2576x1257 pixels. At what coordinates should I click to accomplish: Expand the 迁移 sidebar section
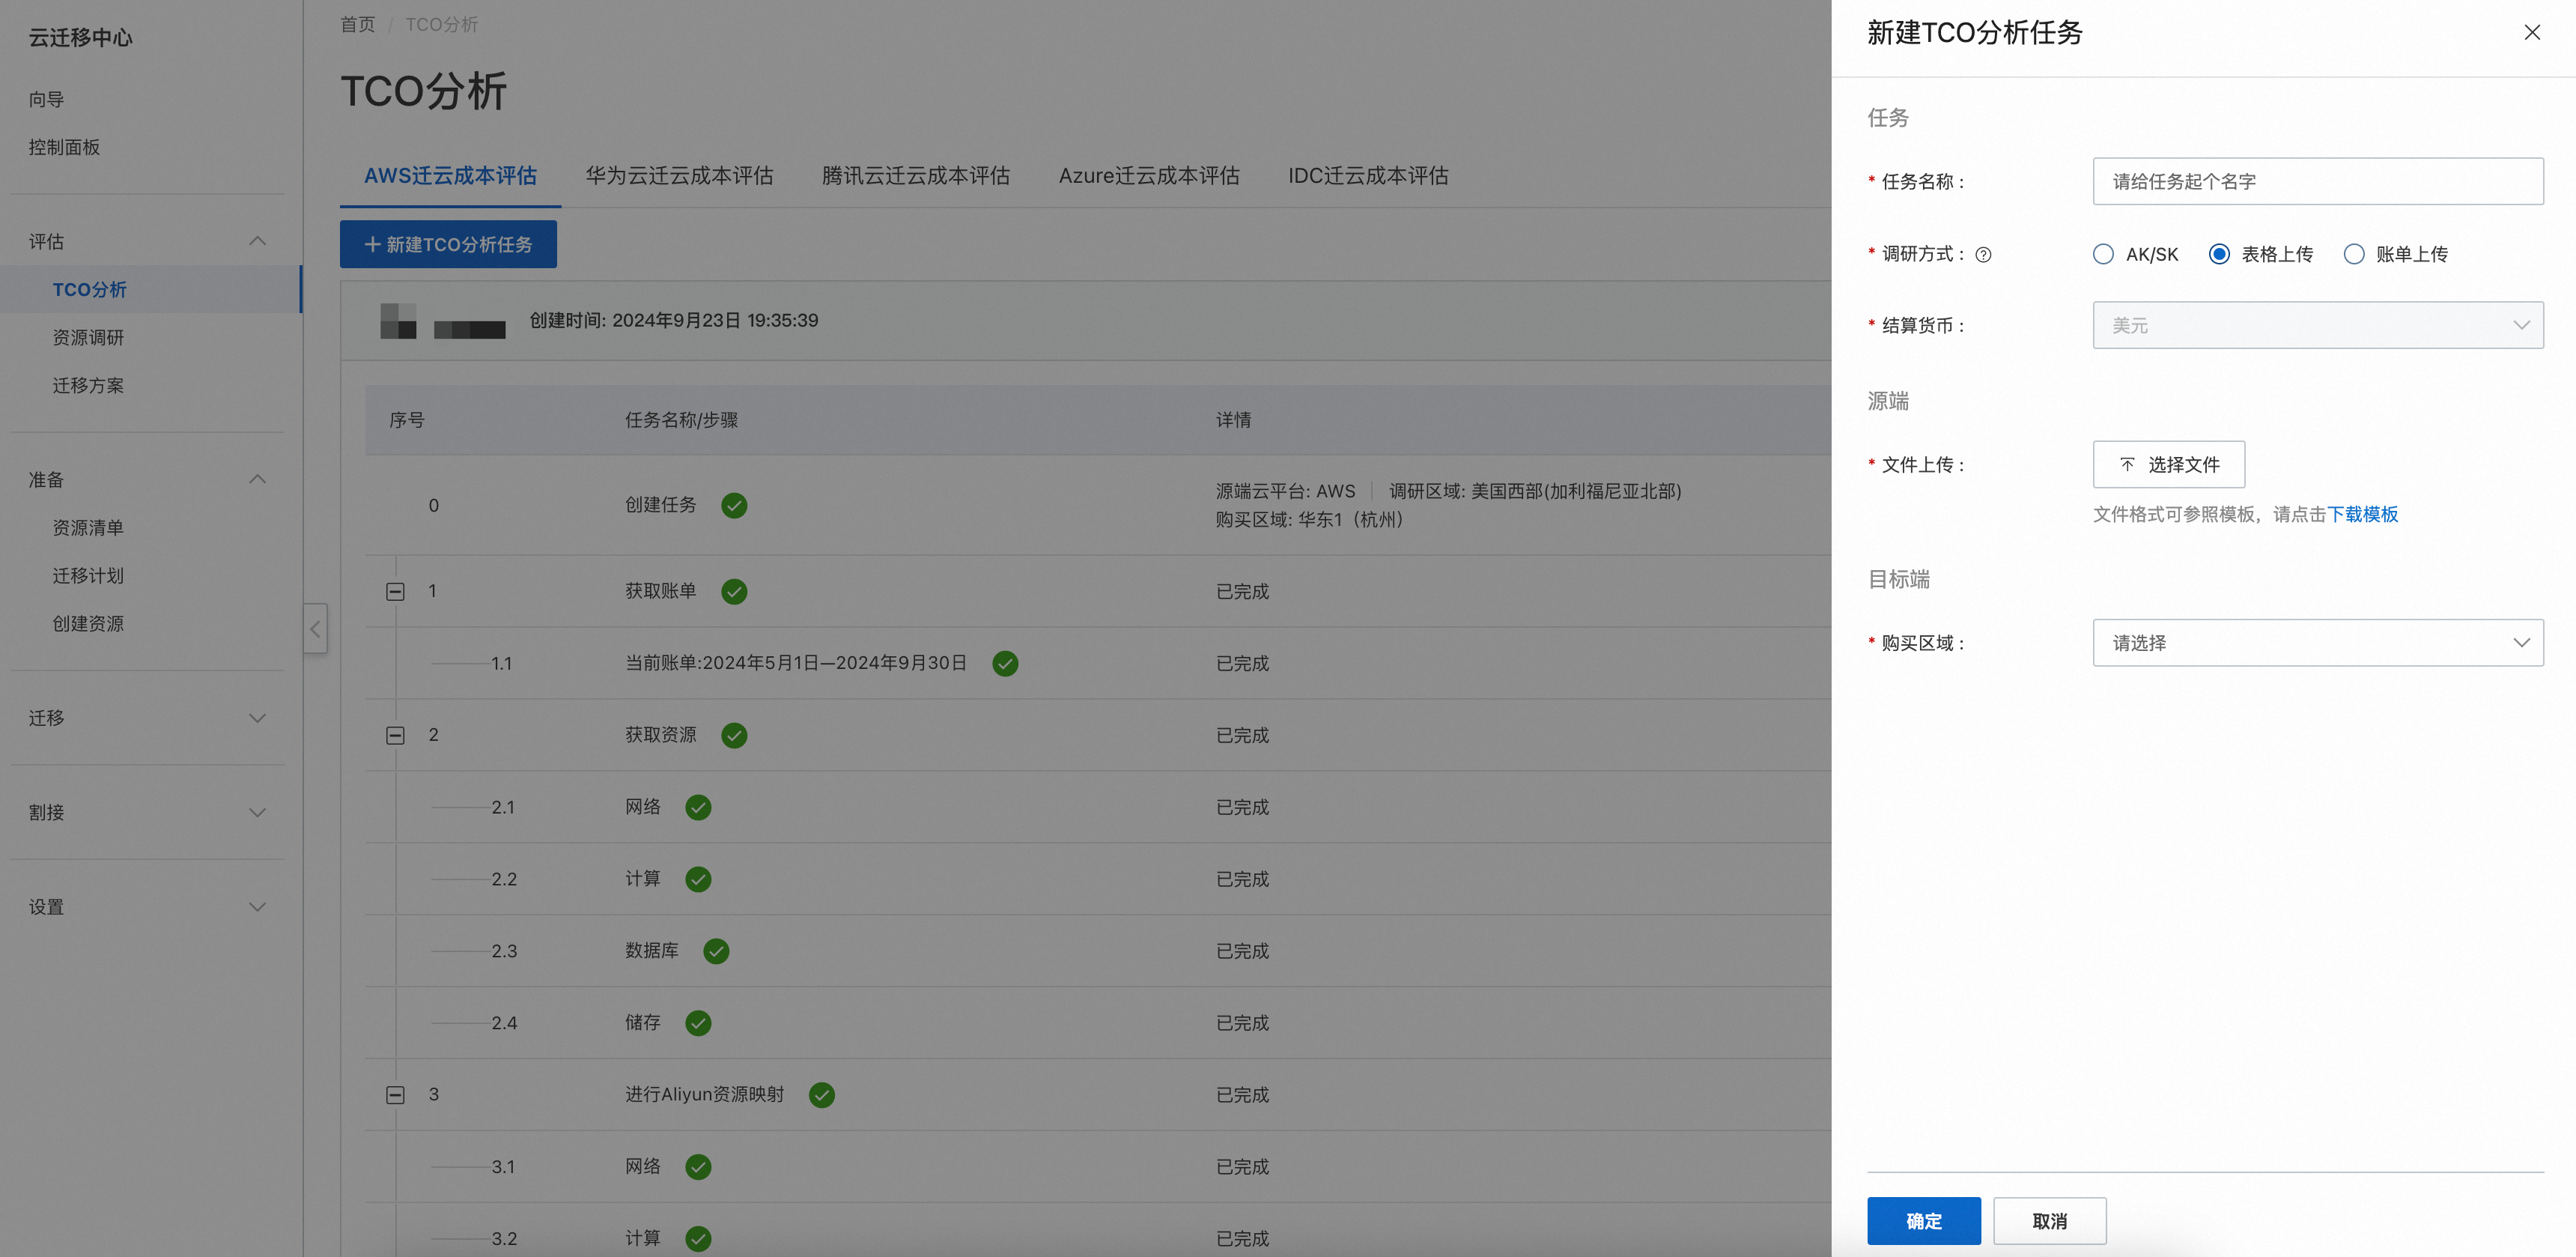[257, 718]
